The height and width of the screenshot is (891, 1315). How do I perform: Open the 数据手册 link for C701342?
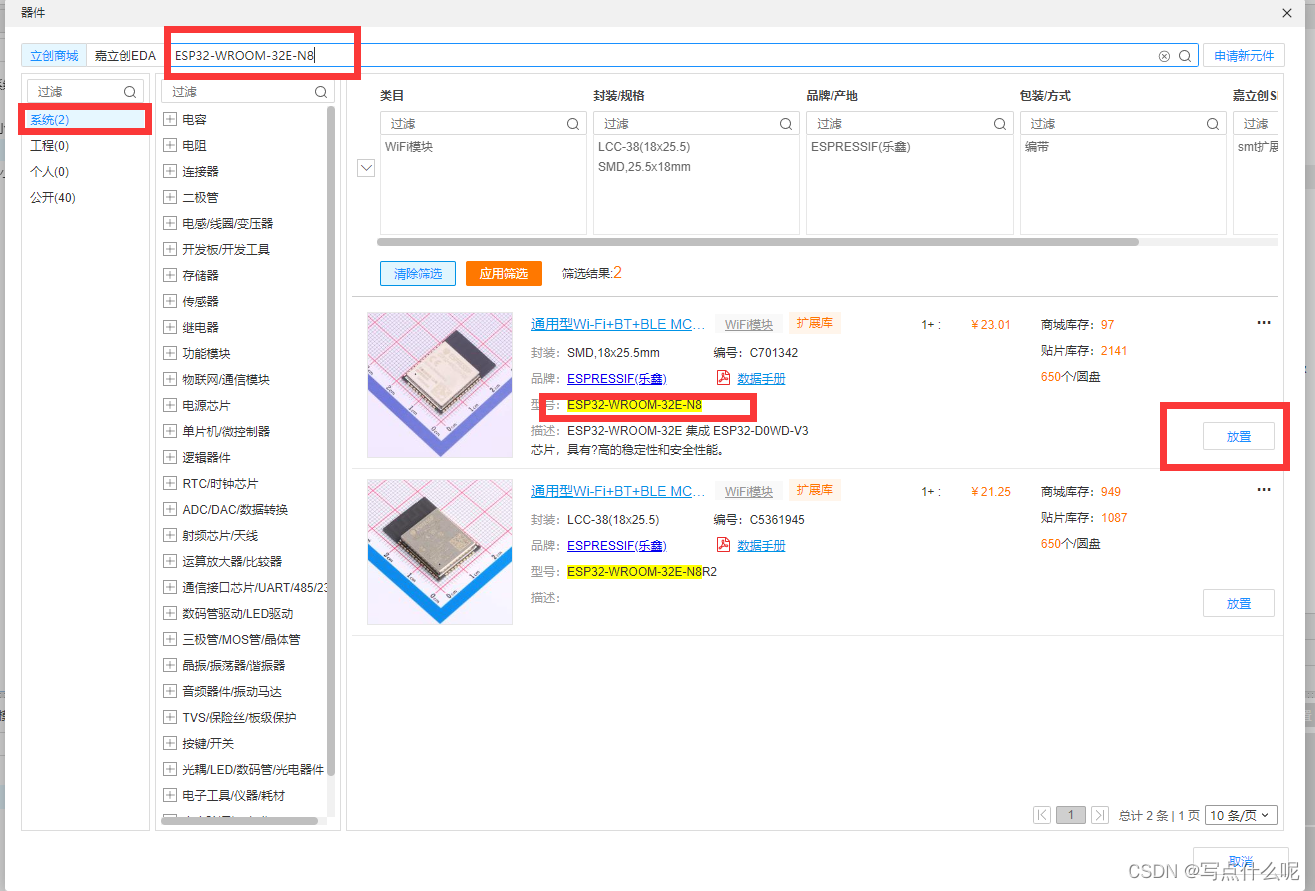click(x=761, y=378)
